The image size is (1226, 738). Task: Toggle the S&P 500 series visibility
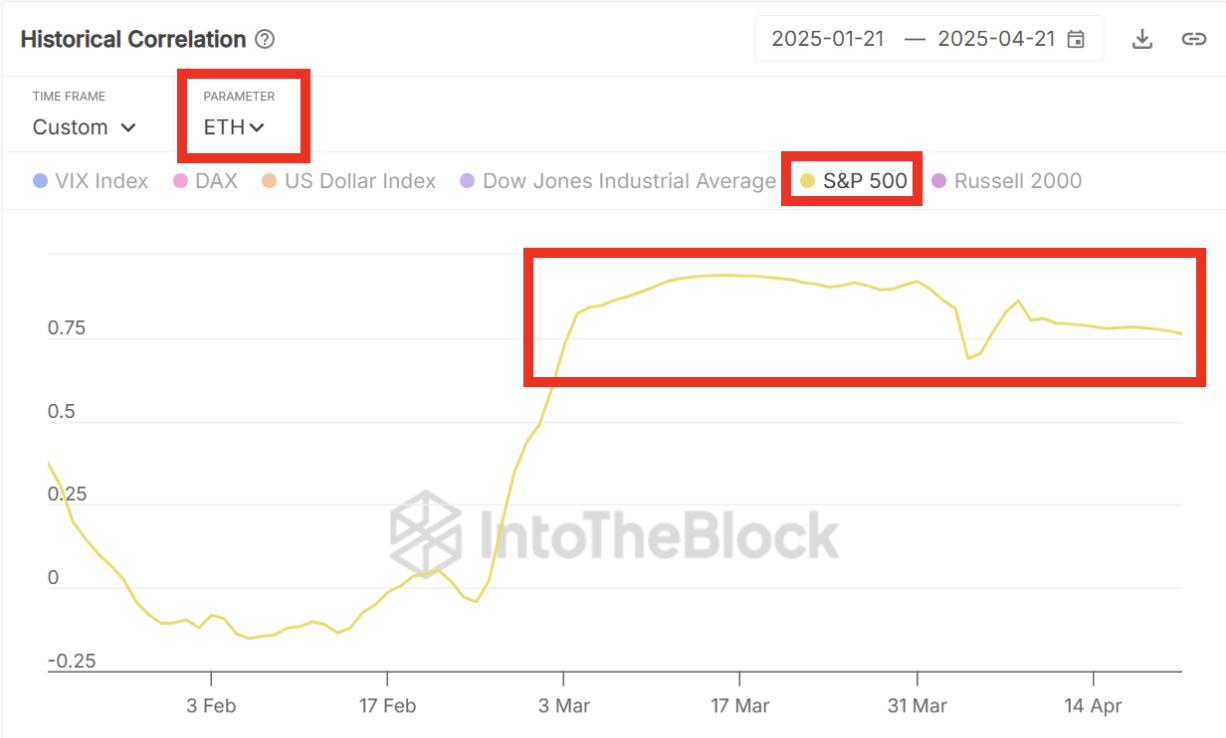tap(866, 181)
